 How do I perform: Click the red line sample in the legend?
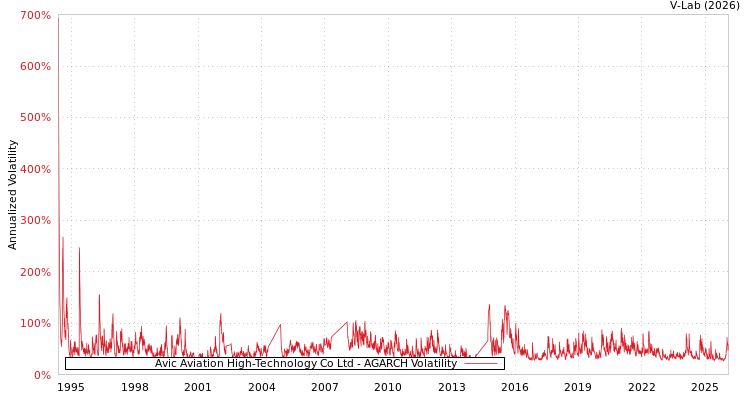point(481,364)
